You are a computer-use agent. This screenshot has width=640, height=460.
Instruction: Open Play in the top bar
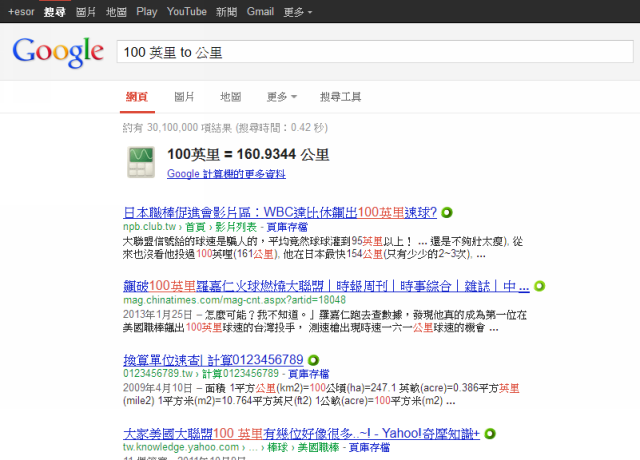(x=147, y=12)
